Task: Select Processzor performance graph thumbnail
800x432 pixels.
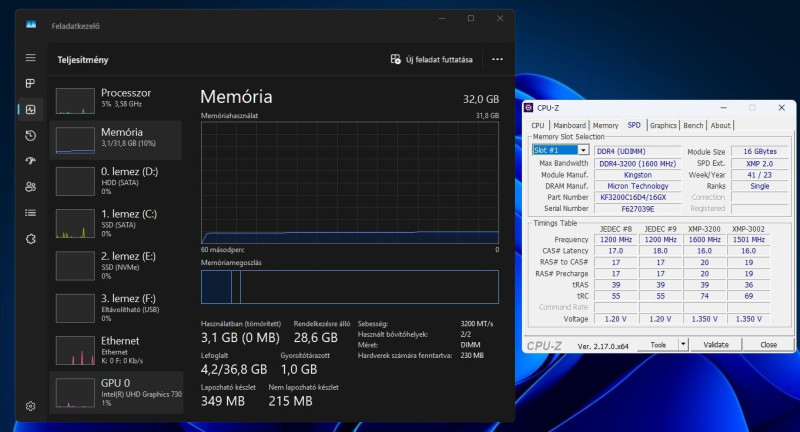Action: coord(75,100)
